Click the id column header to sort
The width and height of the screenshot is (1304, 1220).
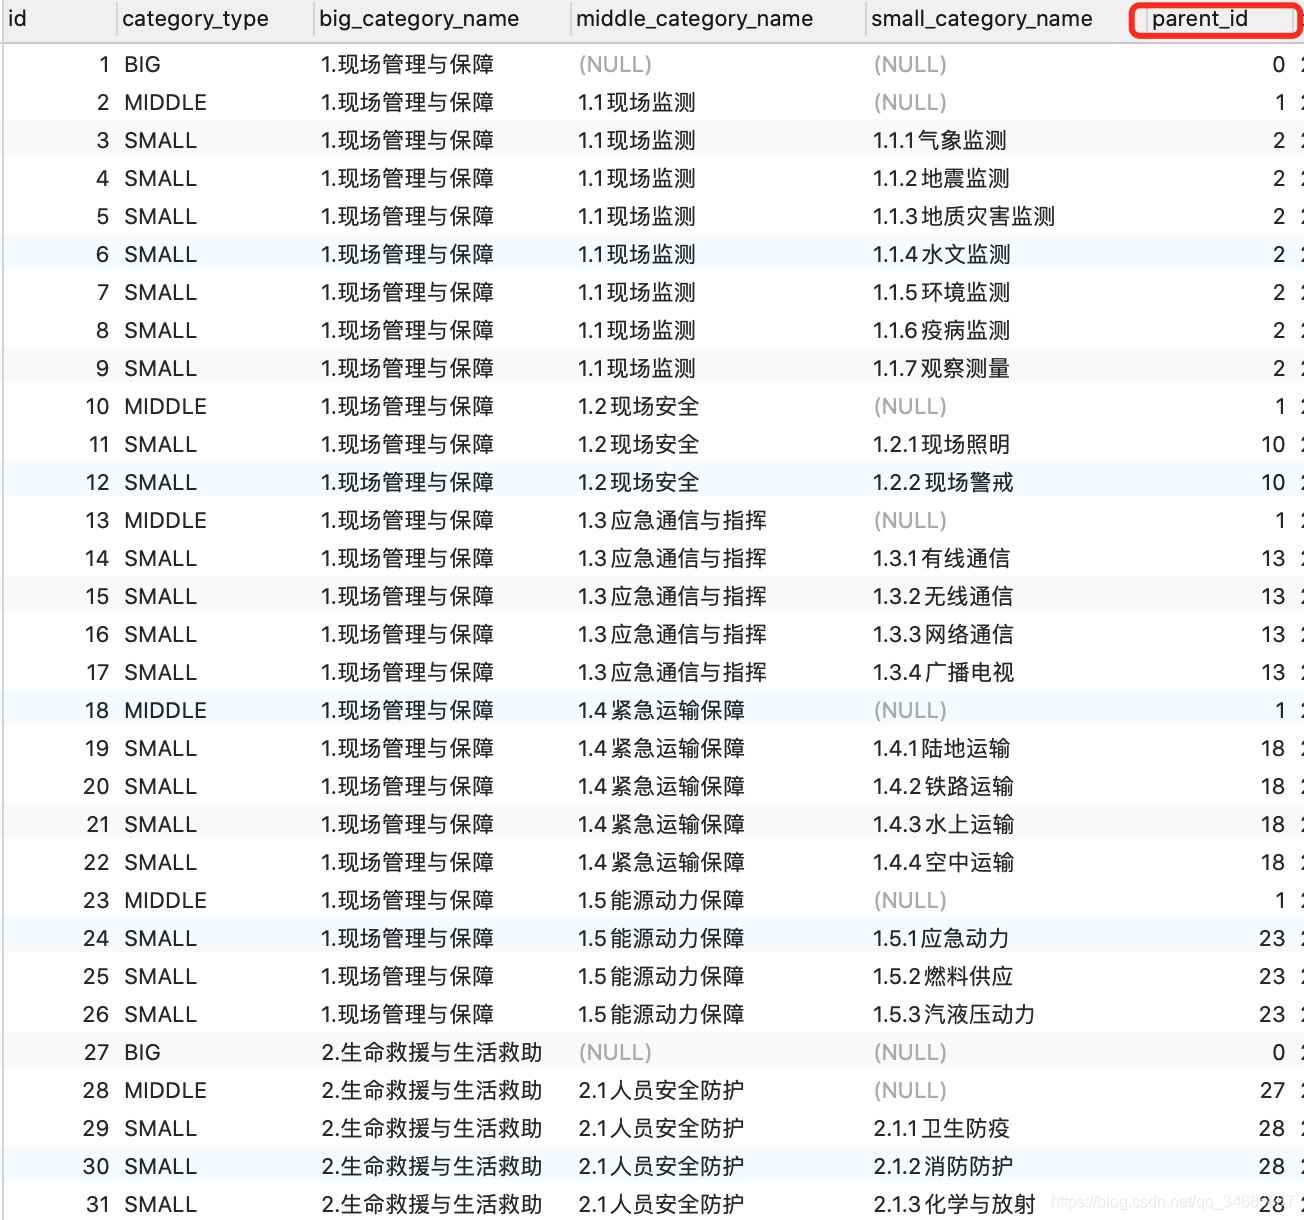tap(18, 18)
